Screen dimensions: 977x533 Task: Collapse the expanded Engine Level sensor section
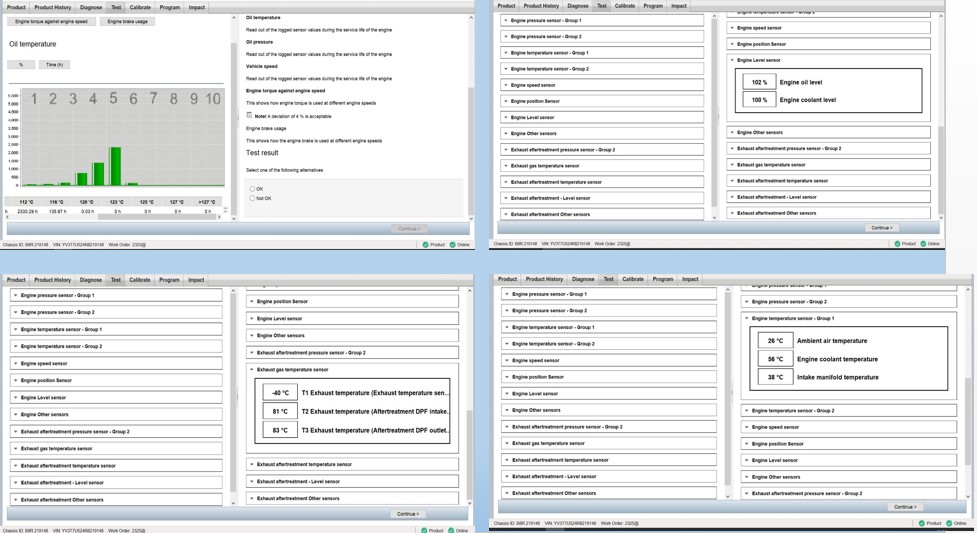[732, 60]
